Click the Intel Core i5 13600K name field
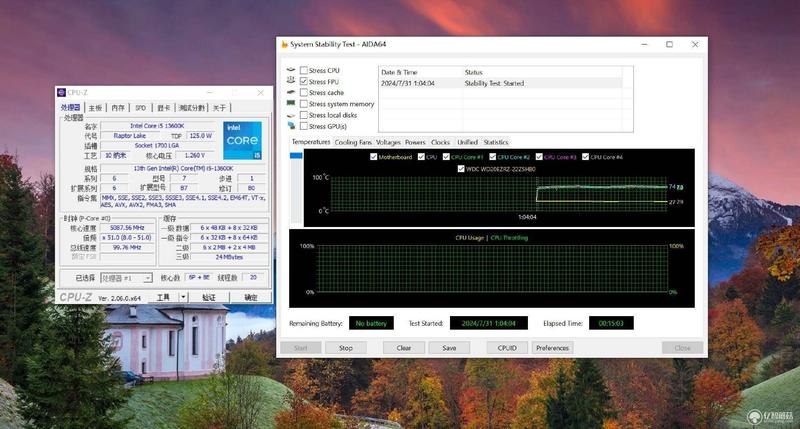Screen dimensions: 800x429 [157, 125]
